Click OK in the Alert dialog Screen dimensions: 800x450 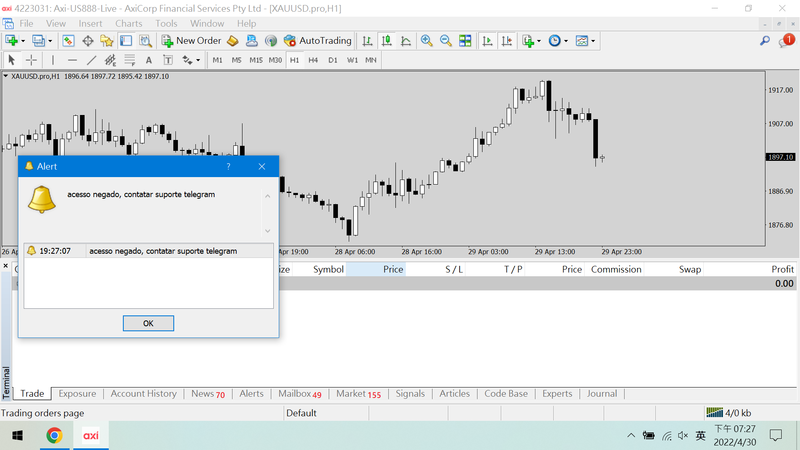148,323
